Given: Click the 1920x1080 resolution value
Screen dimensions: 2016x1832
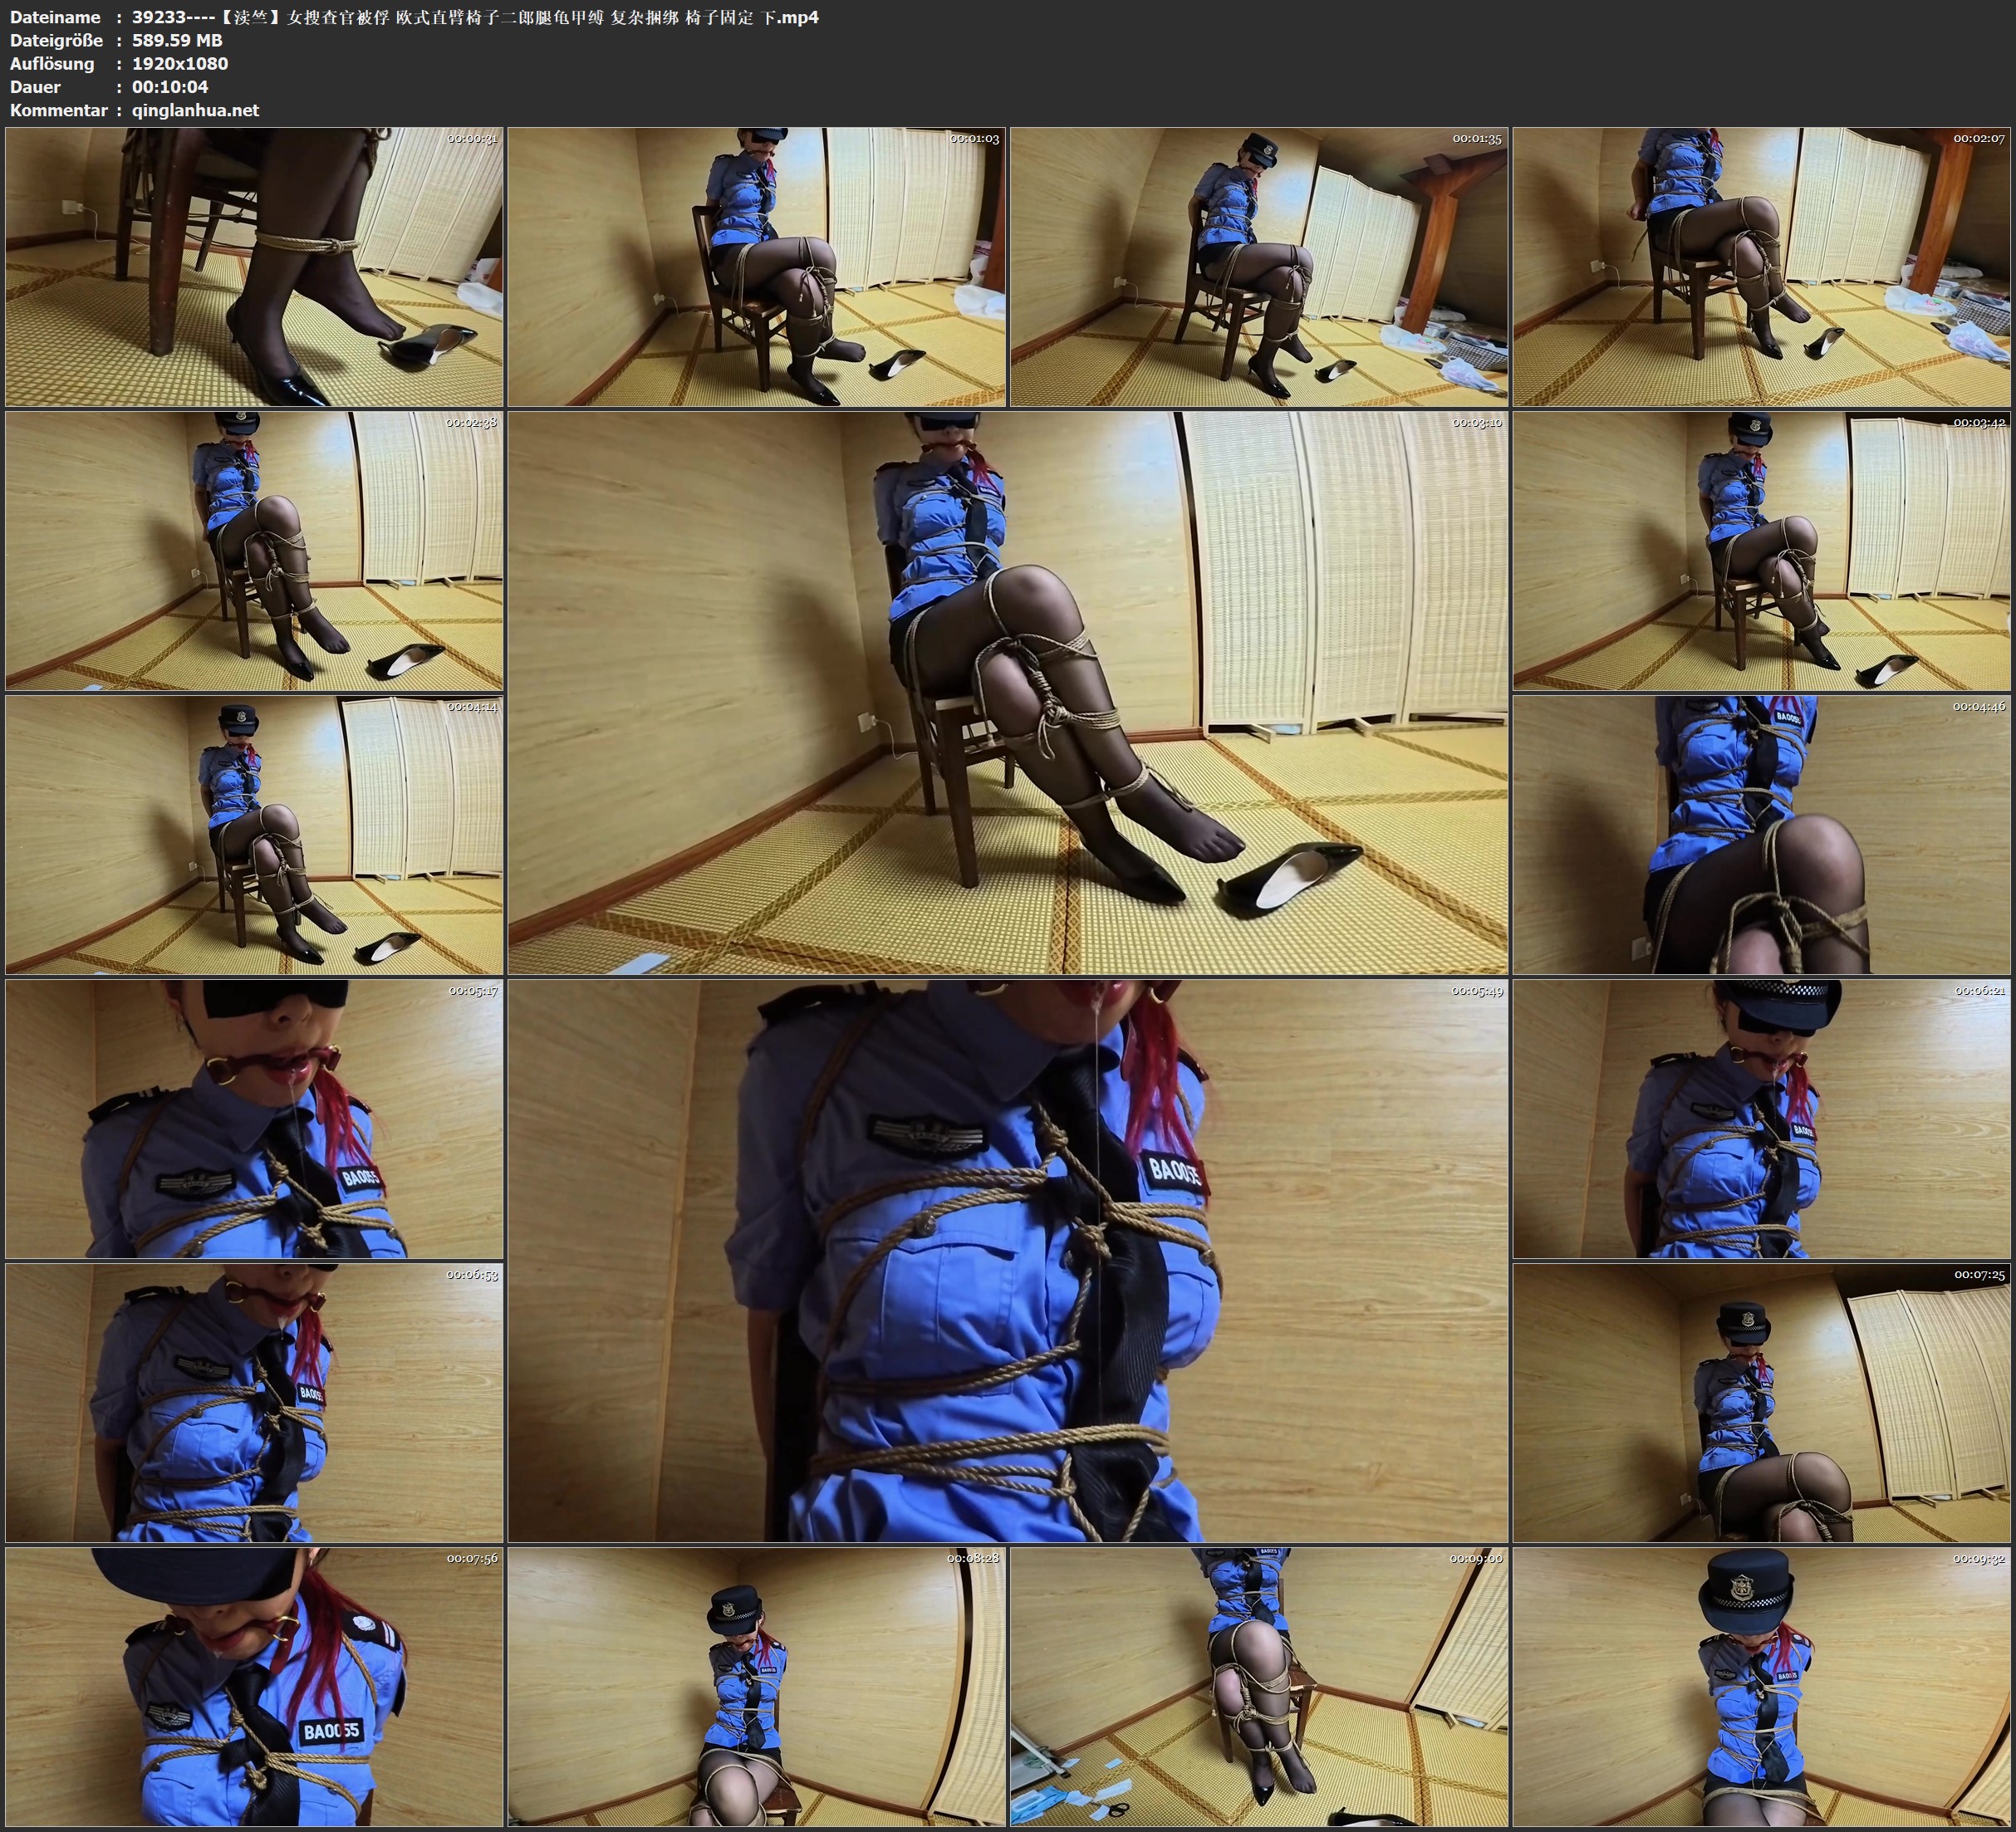Looking at the screenshot, I should [180, 63].
